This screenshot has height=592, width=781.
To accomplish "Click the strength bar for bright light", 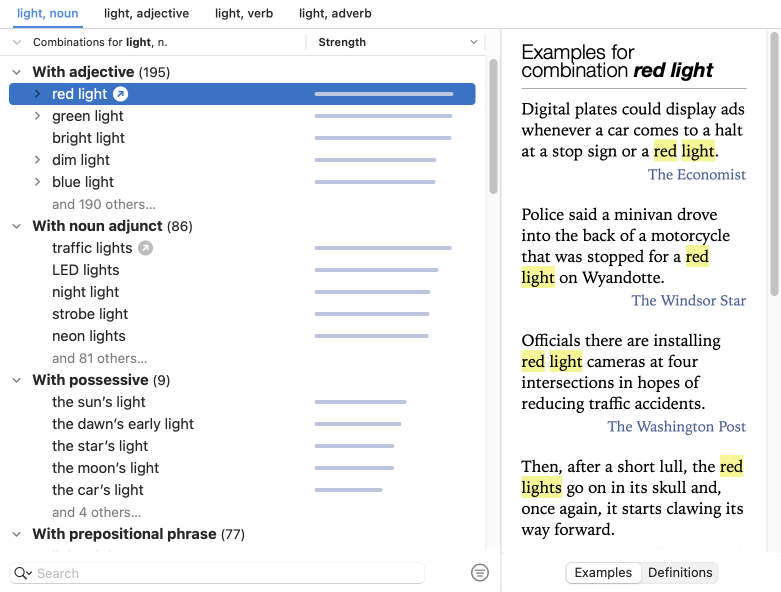I will tap(383, 138).
